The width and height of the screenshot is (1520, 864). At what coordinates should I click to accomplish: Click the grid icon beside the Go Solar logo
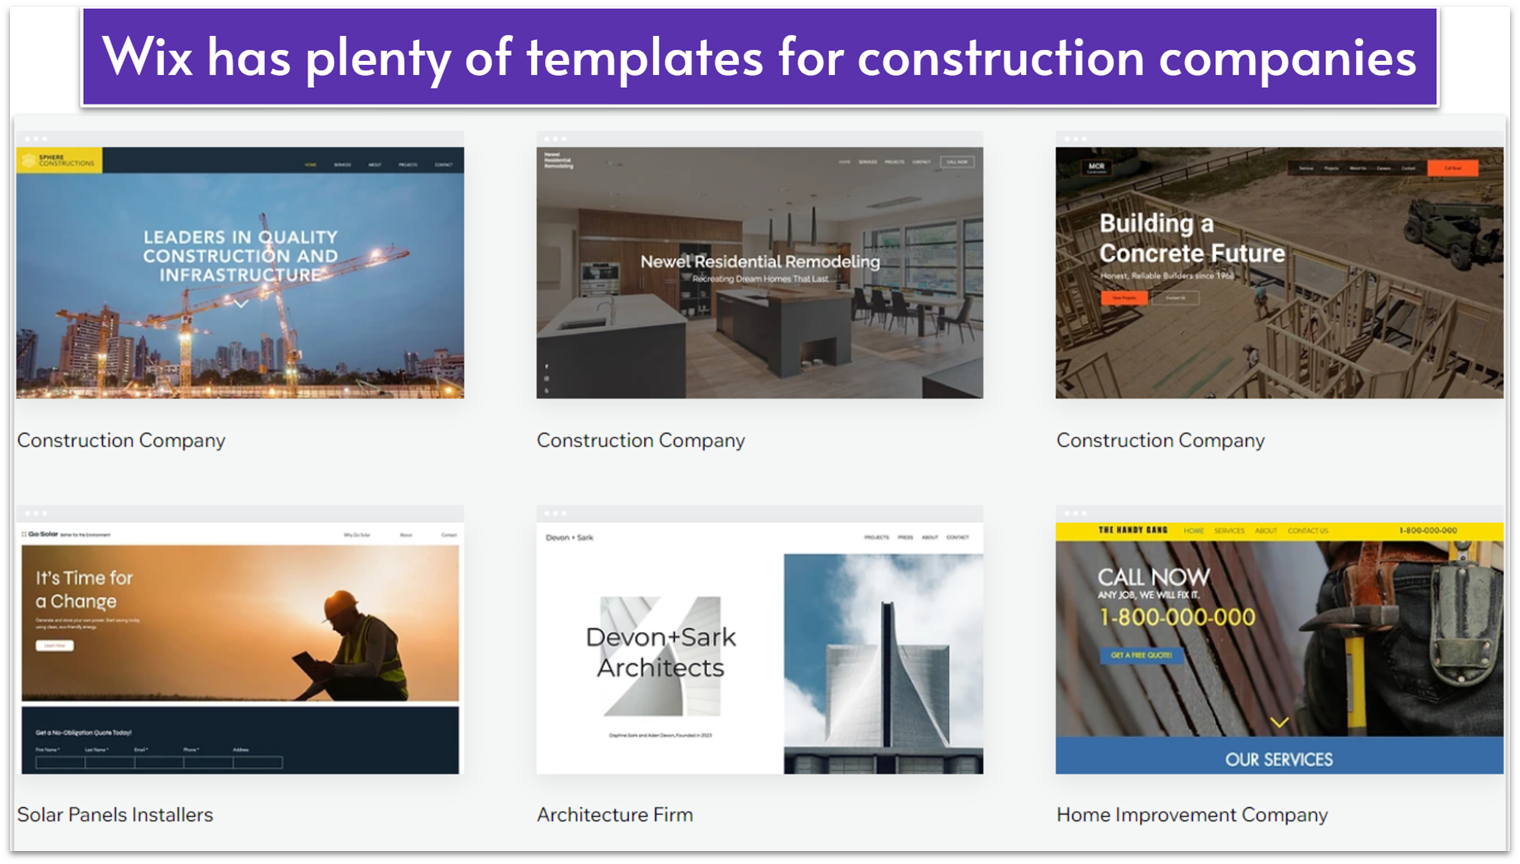tap(24, 534)
